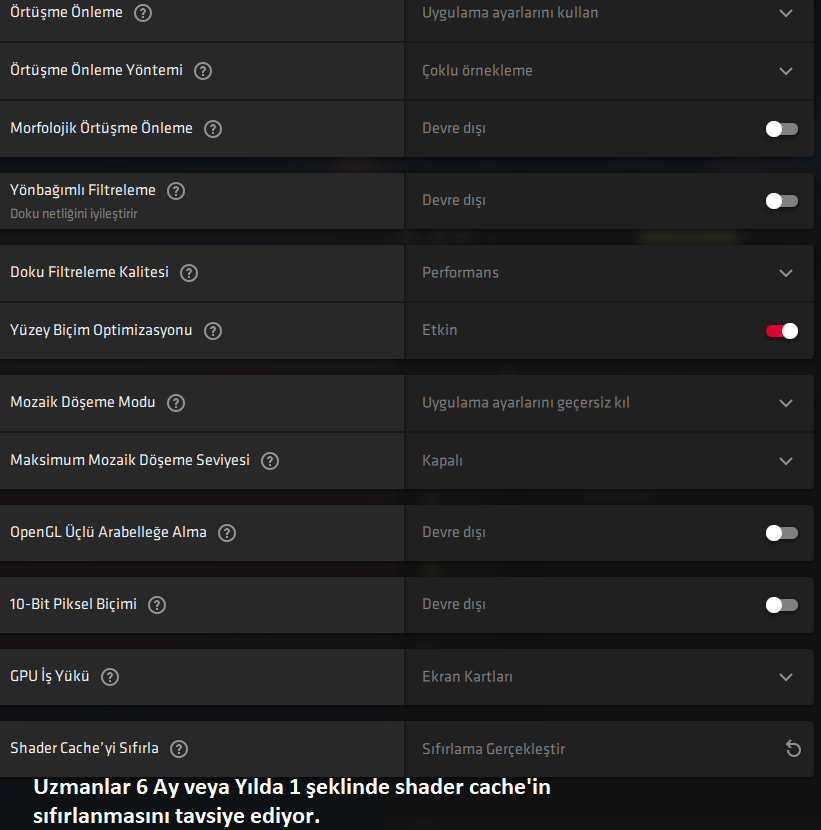Viewport: 821px width, 830px height.
Task: Click question mark beside Doku Filtreleme Kalitesi
Action: tap(189, 273)
